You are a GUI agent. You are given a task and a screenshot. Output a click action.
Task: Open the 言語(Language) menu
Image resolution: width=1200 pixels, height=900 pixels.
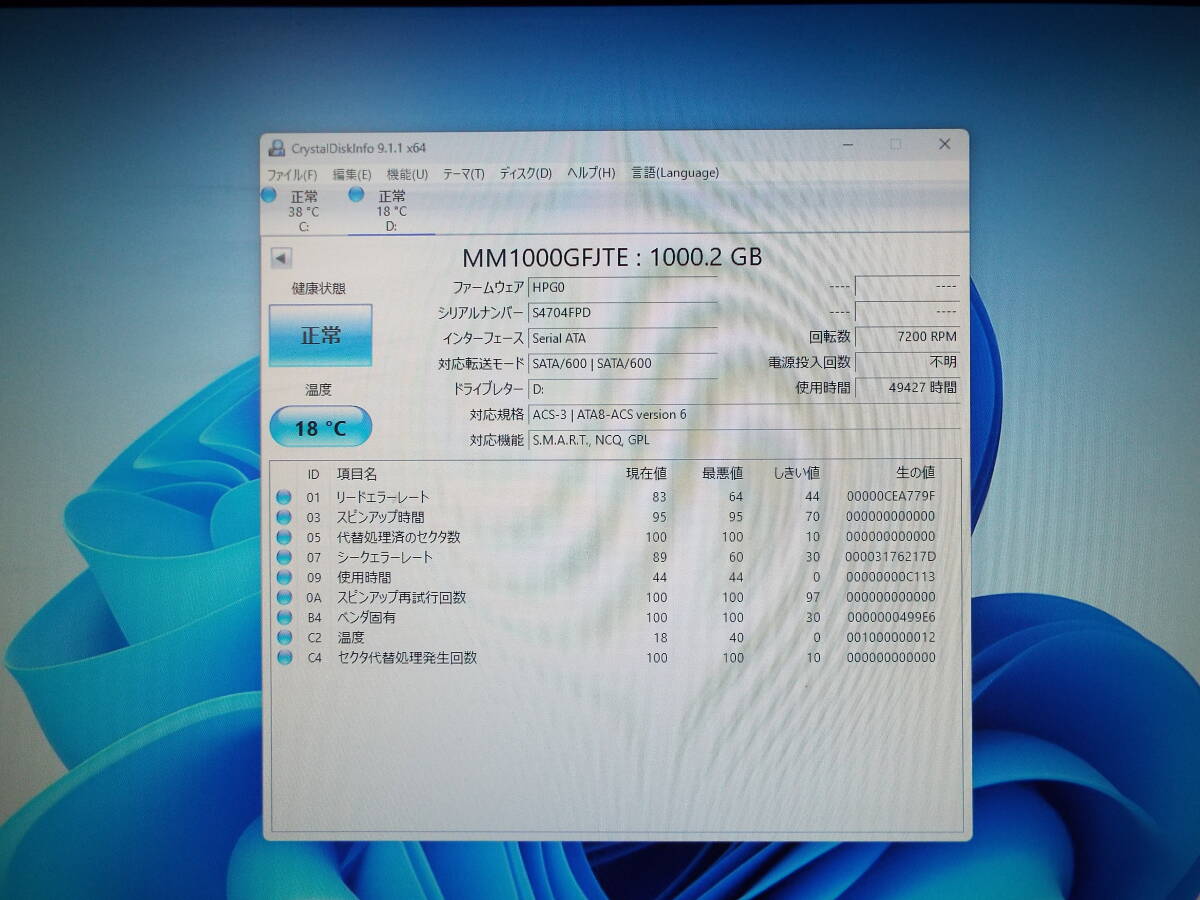675,173
